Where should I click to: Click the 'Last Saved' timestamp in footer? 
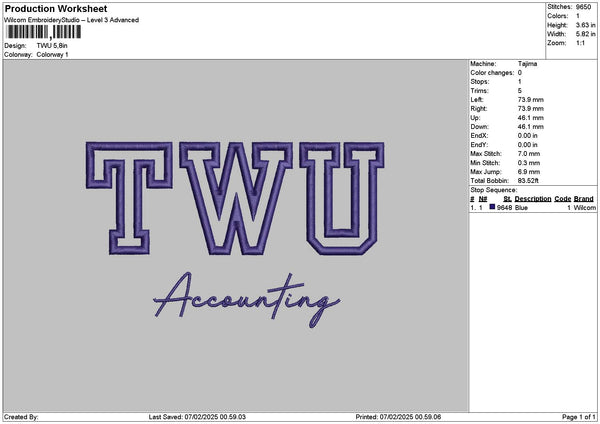pos(197,417)
